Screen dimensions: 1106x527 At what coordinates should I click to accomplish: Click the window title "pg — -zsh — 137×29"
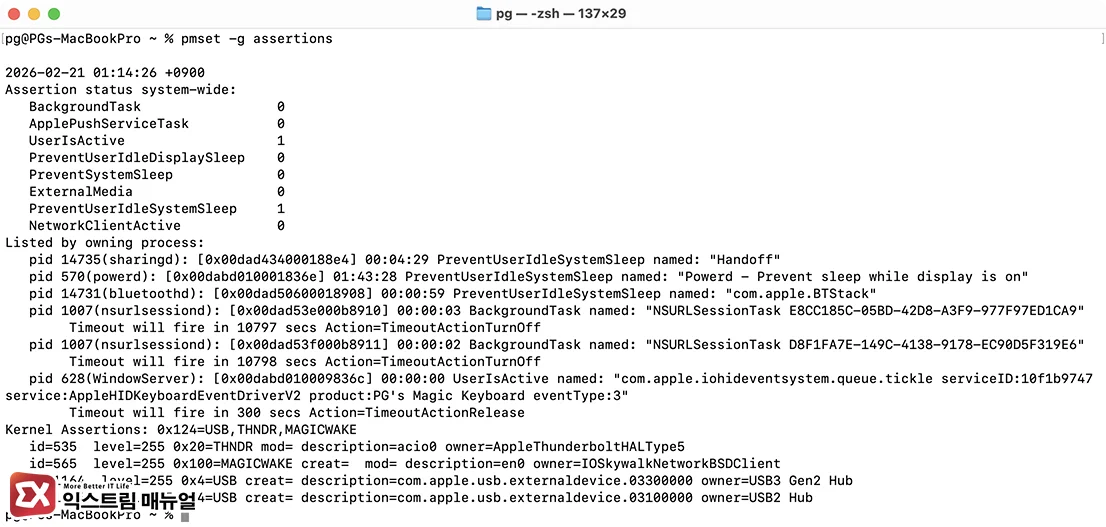click(x=561, y=14)
